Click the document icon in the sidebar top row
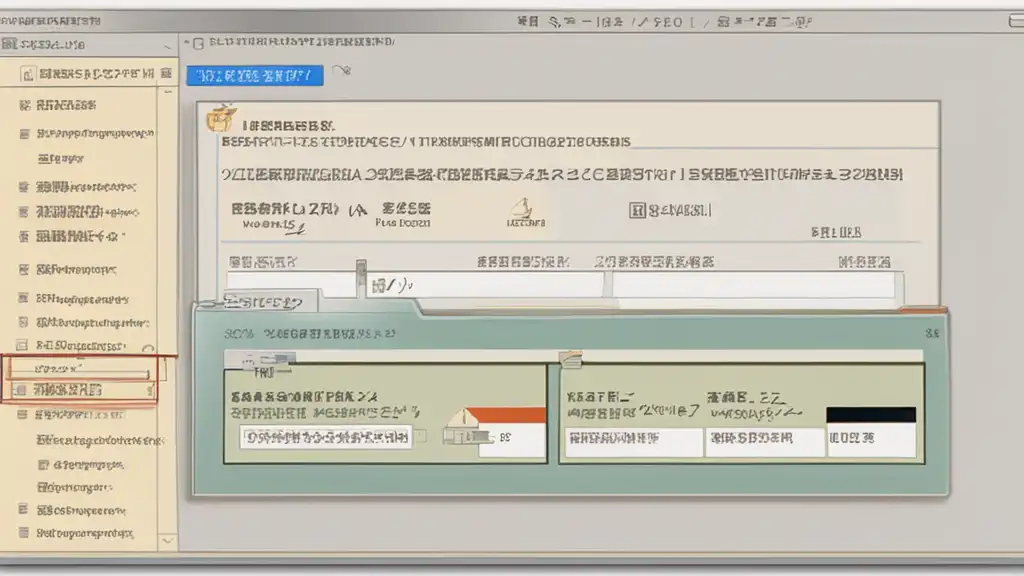The image size is (1024, 576). 27,74
